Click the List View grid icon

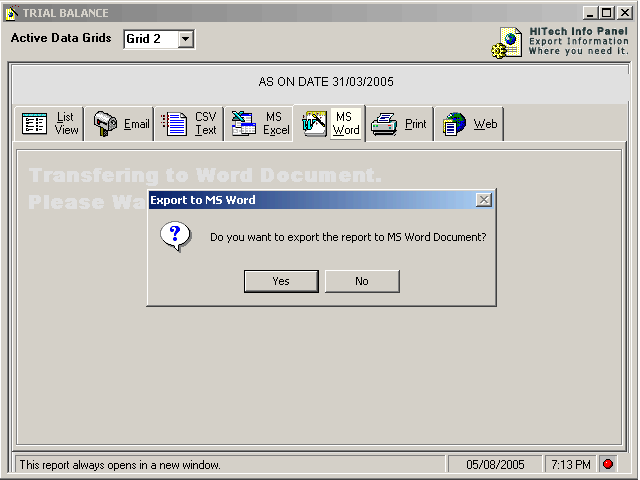tap(35, 124)
